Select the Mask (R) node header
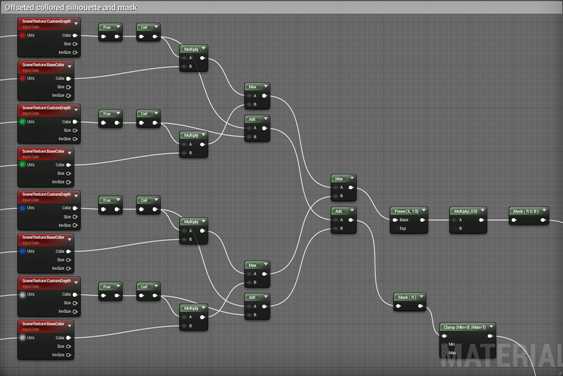This screenshot has width=563, height=376. click(x=409, y=297)
